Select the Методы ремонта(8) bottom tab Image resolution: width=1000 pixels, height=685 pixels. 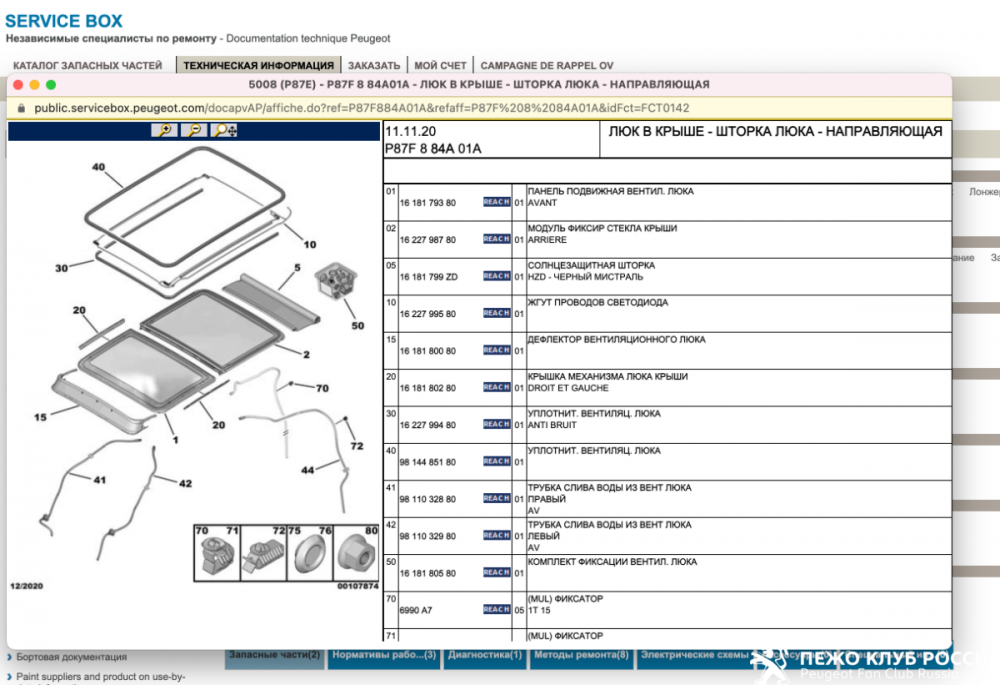pos(581,656)
